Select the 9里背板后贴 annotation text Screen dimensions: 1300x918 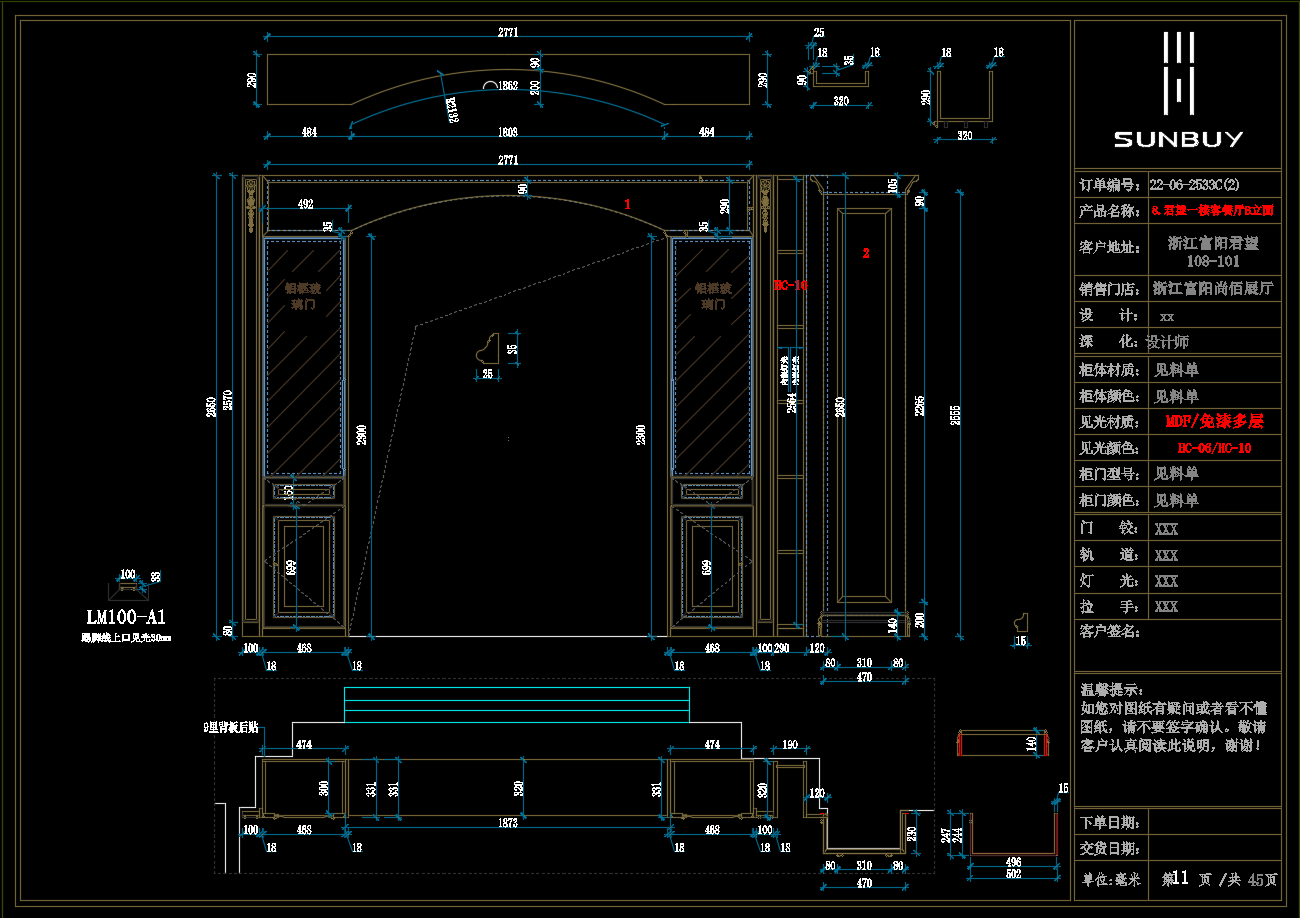(231, 728)
